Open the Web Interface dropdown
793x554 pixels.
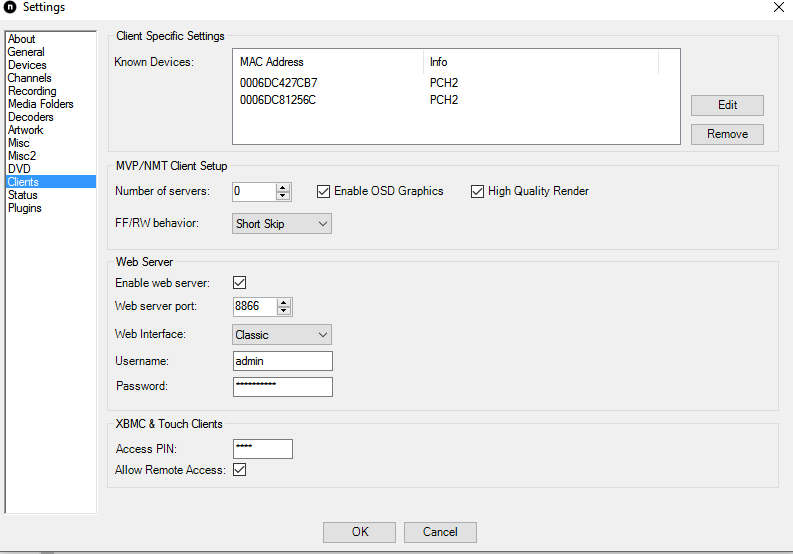tap(282, 335)
